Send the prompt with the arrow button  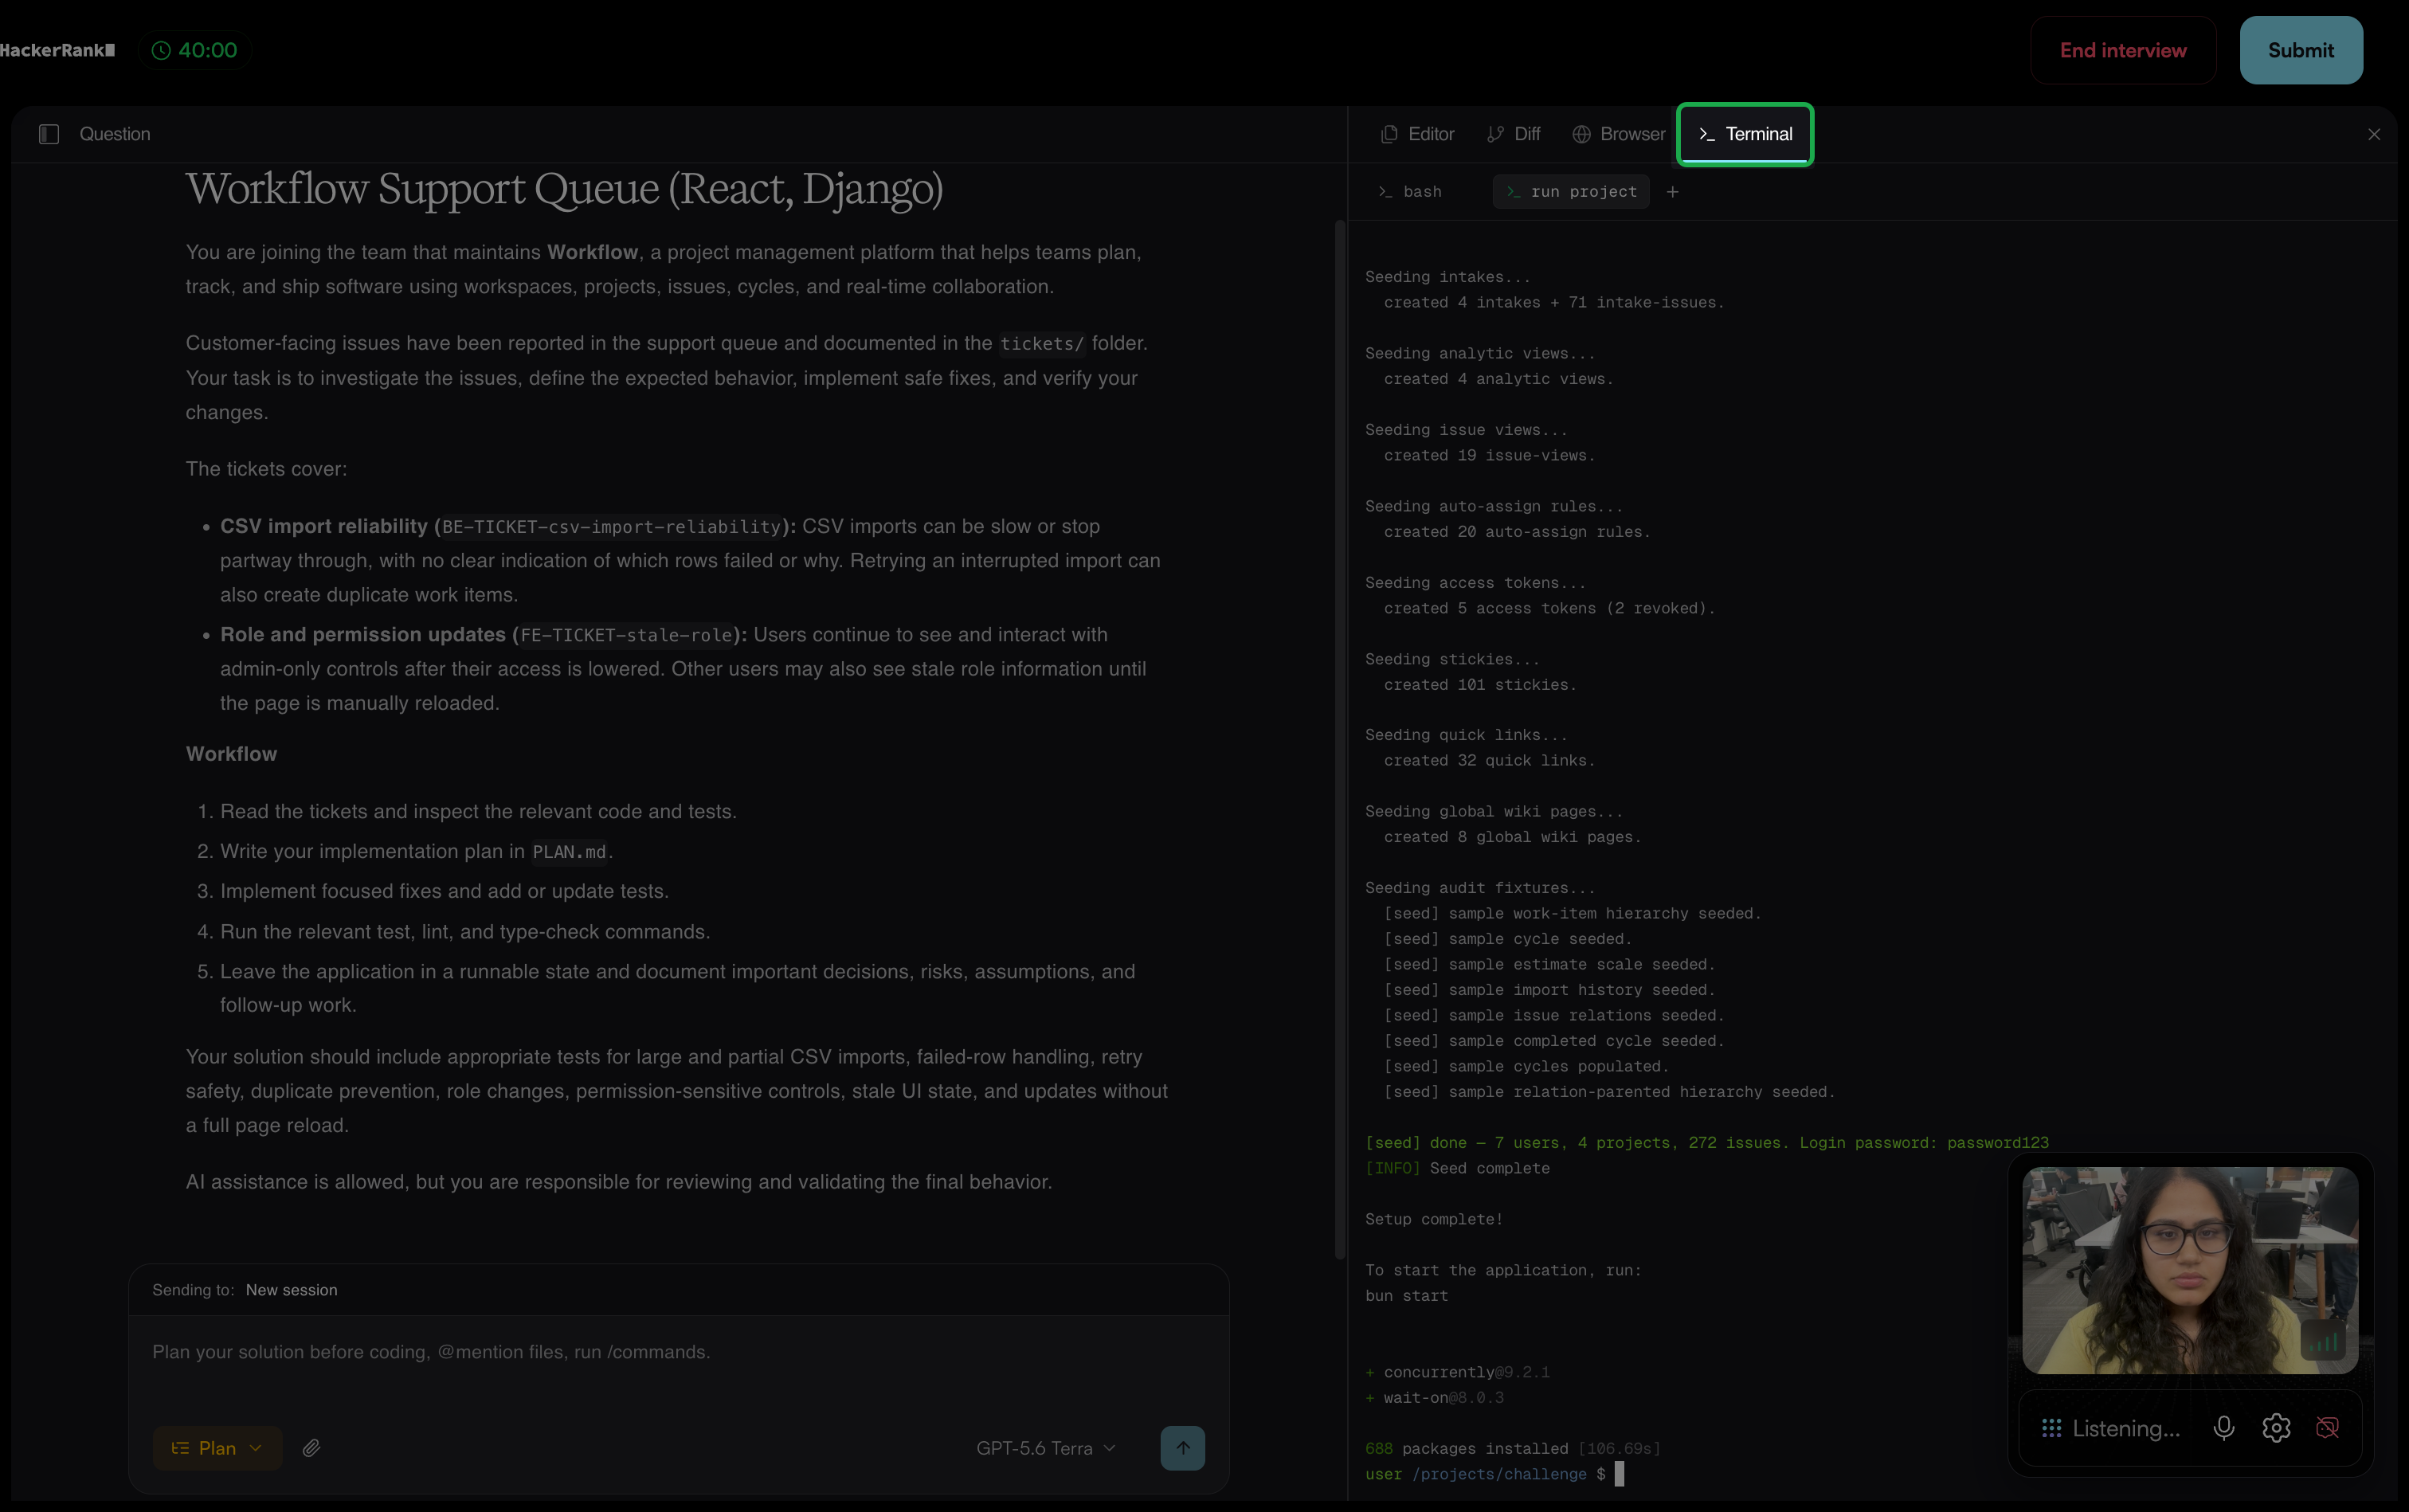(x=1182, y=1448)
